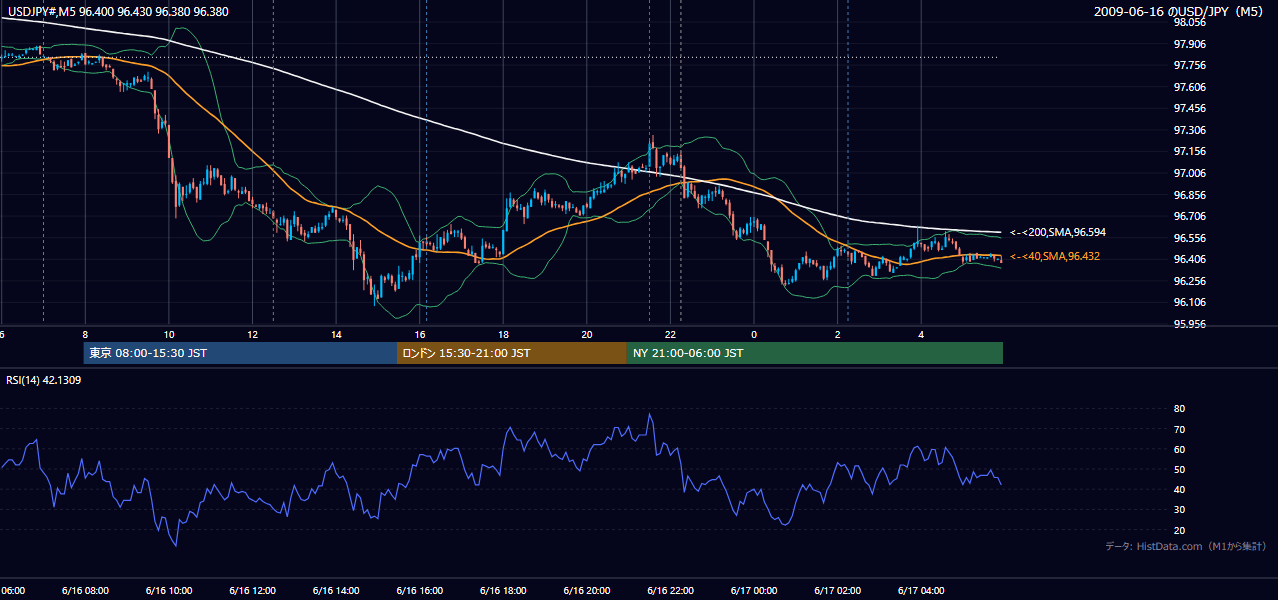
Task: Click the '6/17 00:00' bottom time label
Action: (x=753, y=590)
